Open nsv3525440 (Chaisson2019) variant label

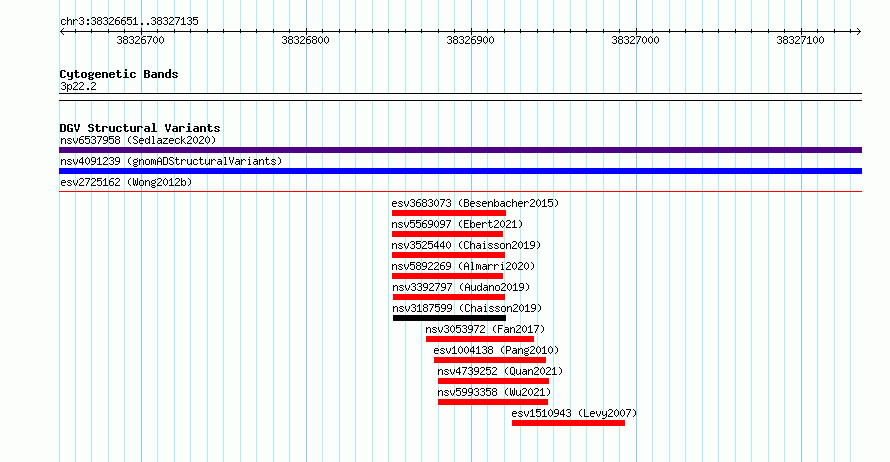(466, 245)
